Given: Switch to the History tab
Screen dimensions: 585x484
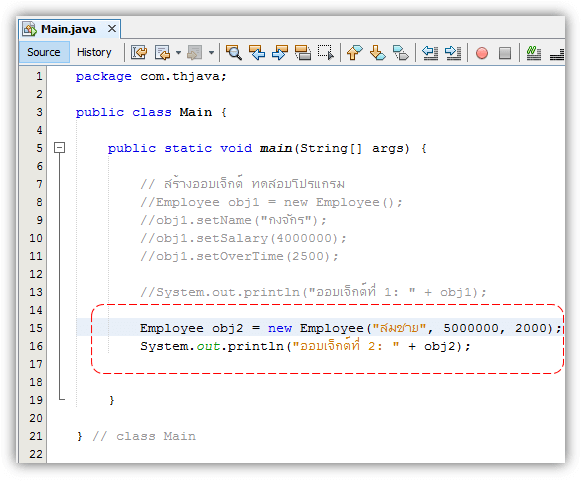Looking at the screenshot, I should pyautogui.click(x=94, y=52).
